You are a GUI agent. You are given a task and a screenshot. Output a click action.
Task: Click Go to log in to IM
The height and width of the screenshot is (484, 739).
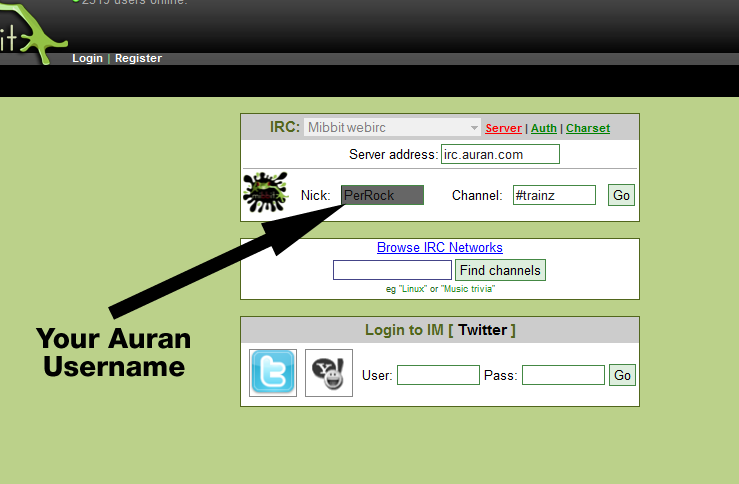click(x=622, y=375)
